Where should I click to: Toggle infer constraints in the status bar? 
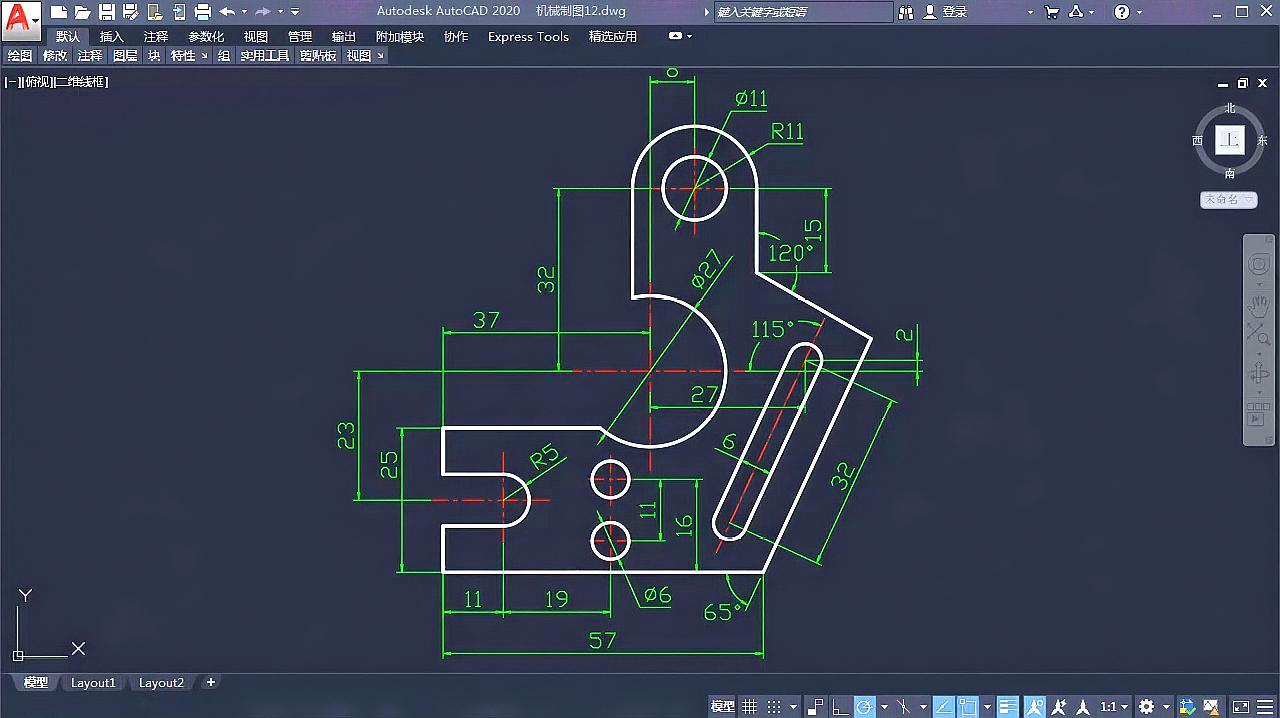(817, 707)
